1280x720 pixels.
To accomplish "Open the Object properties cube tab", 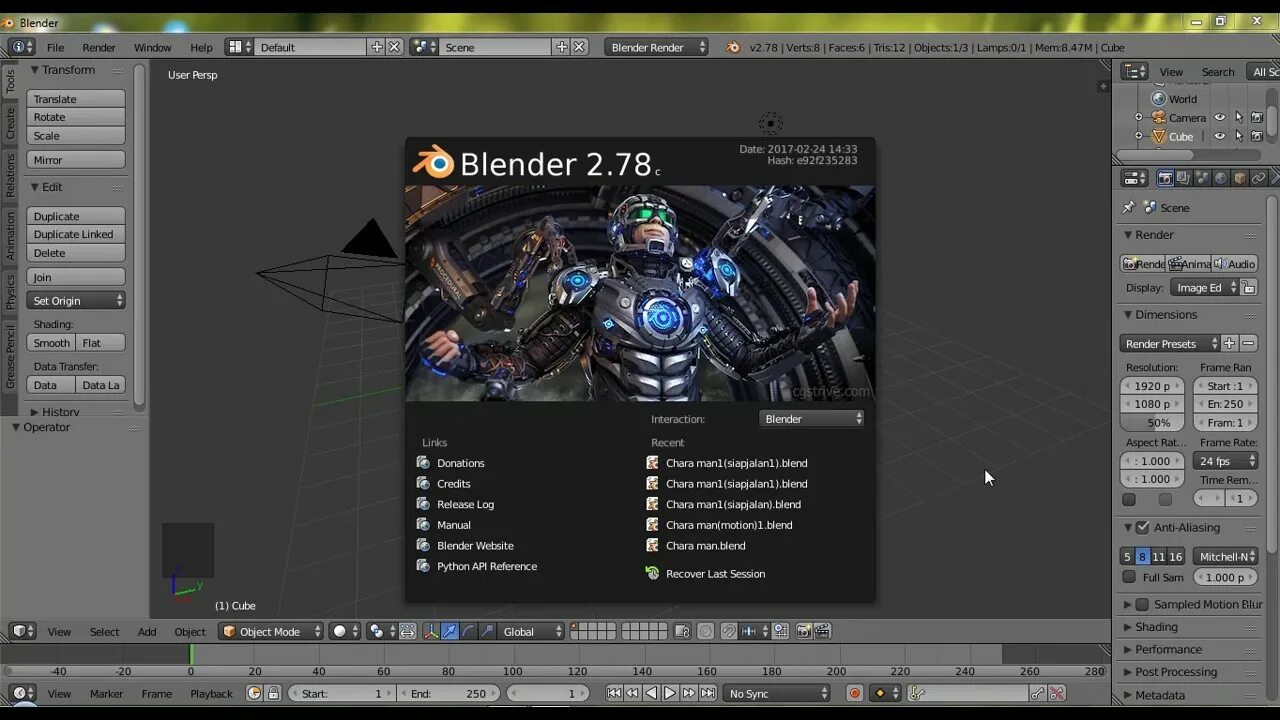I will tap(1240, 178).
